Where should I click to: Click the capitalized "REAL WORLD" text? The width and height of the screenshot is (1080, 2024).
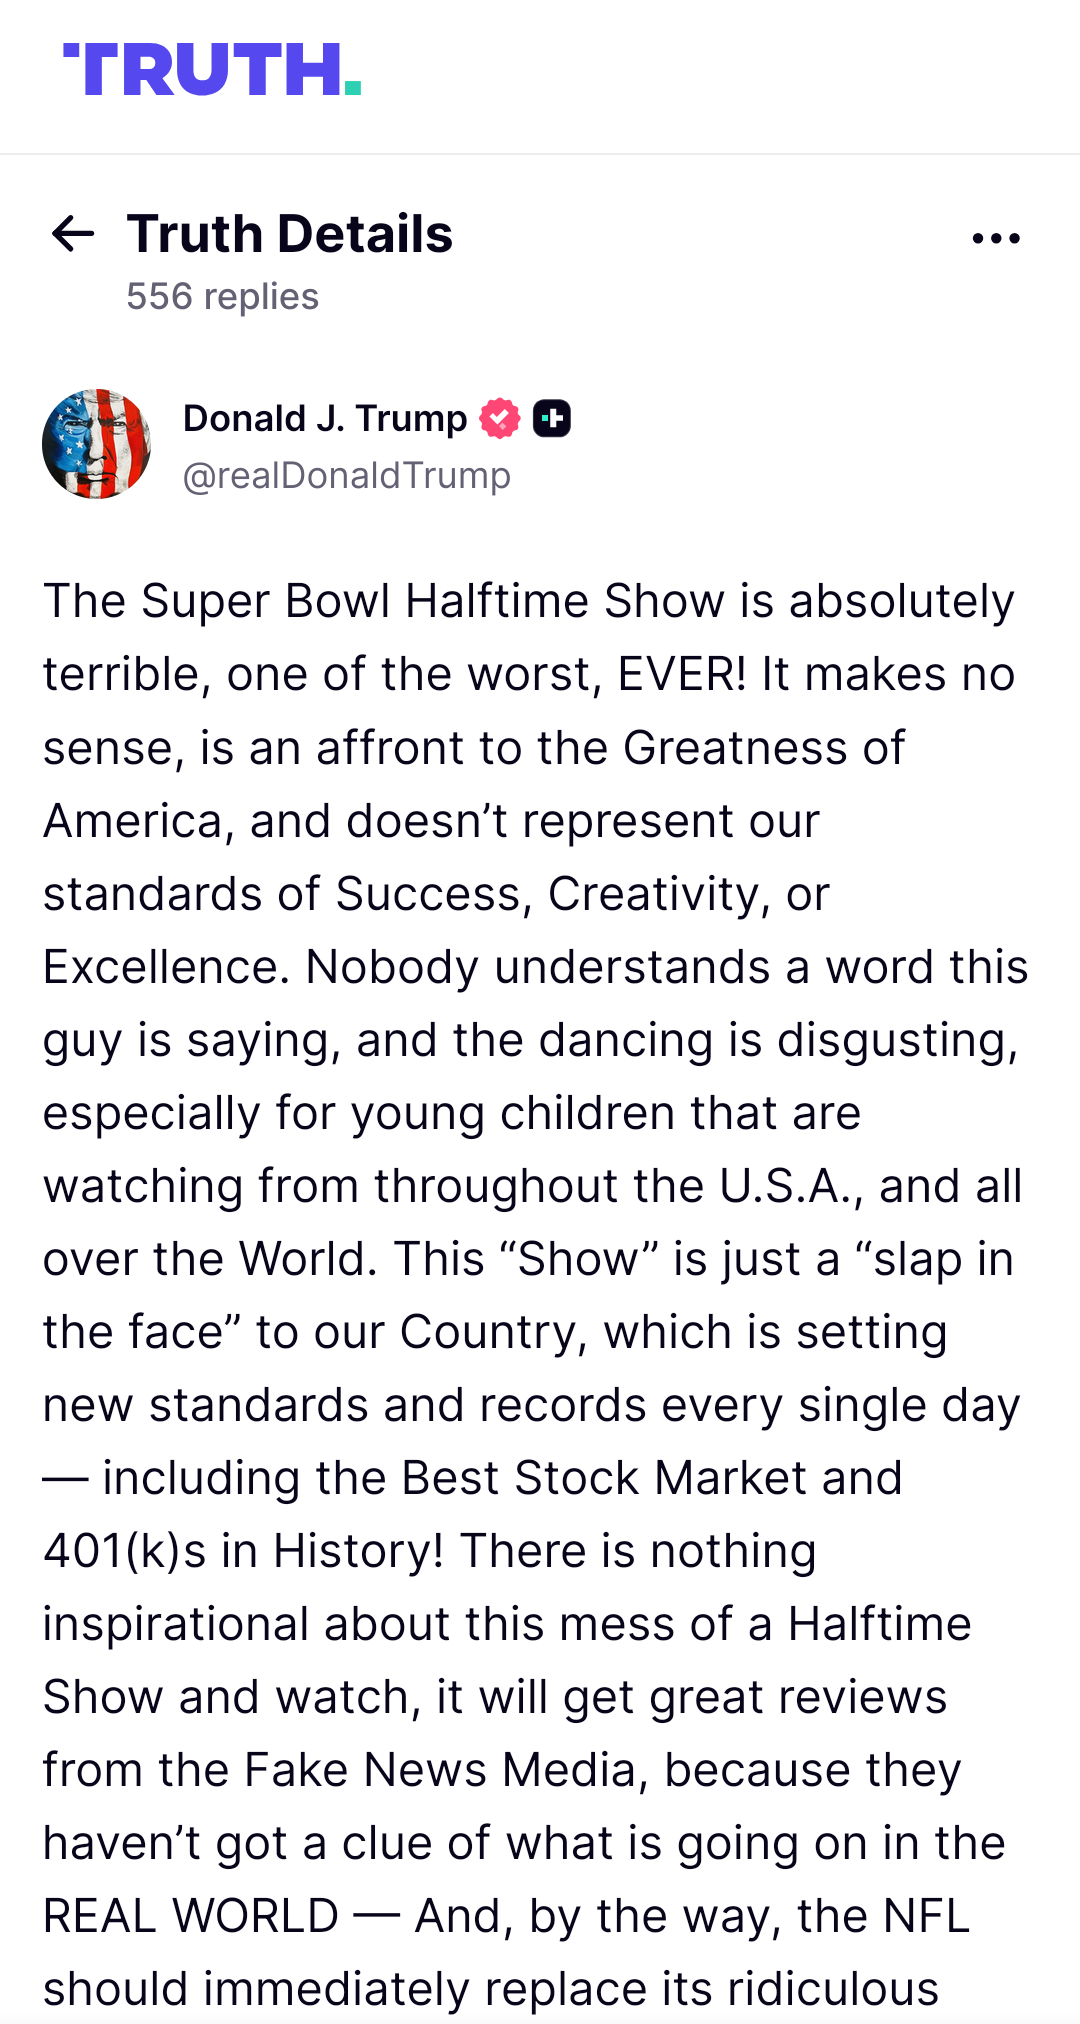191,1916
